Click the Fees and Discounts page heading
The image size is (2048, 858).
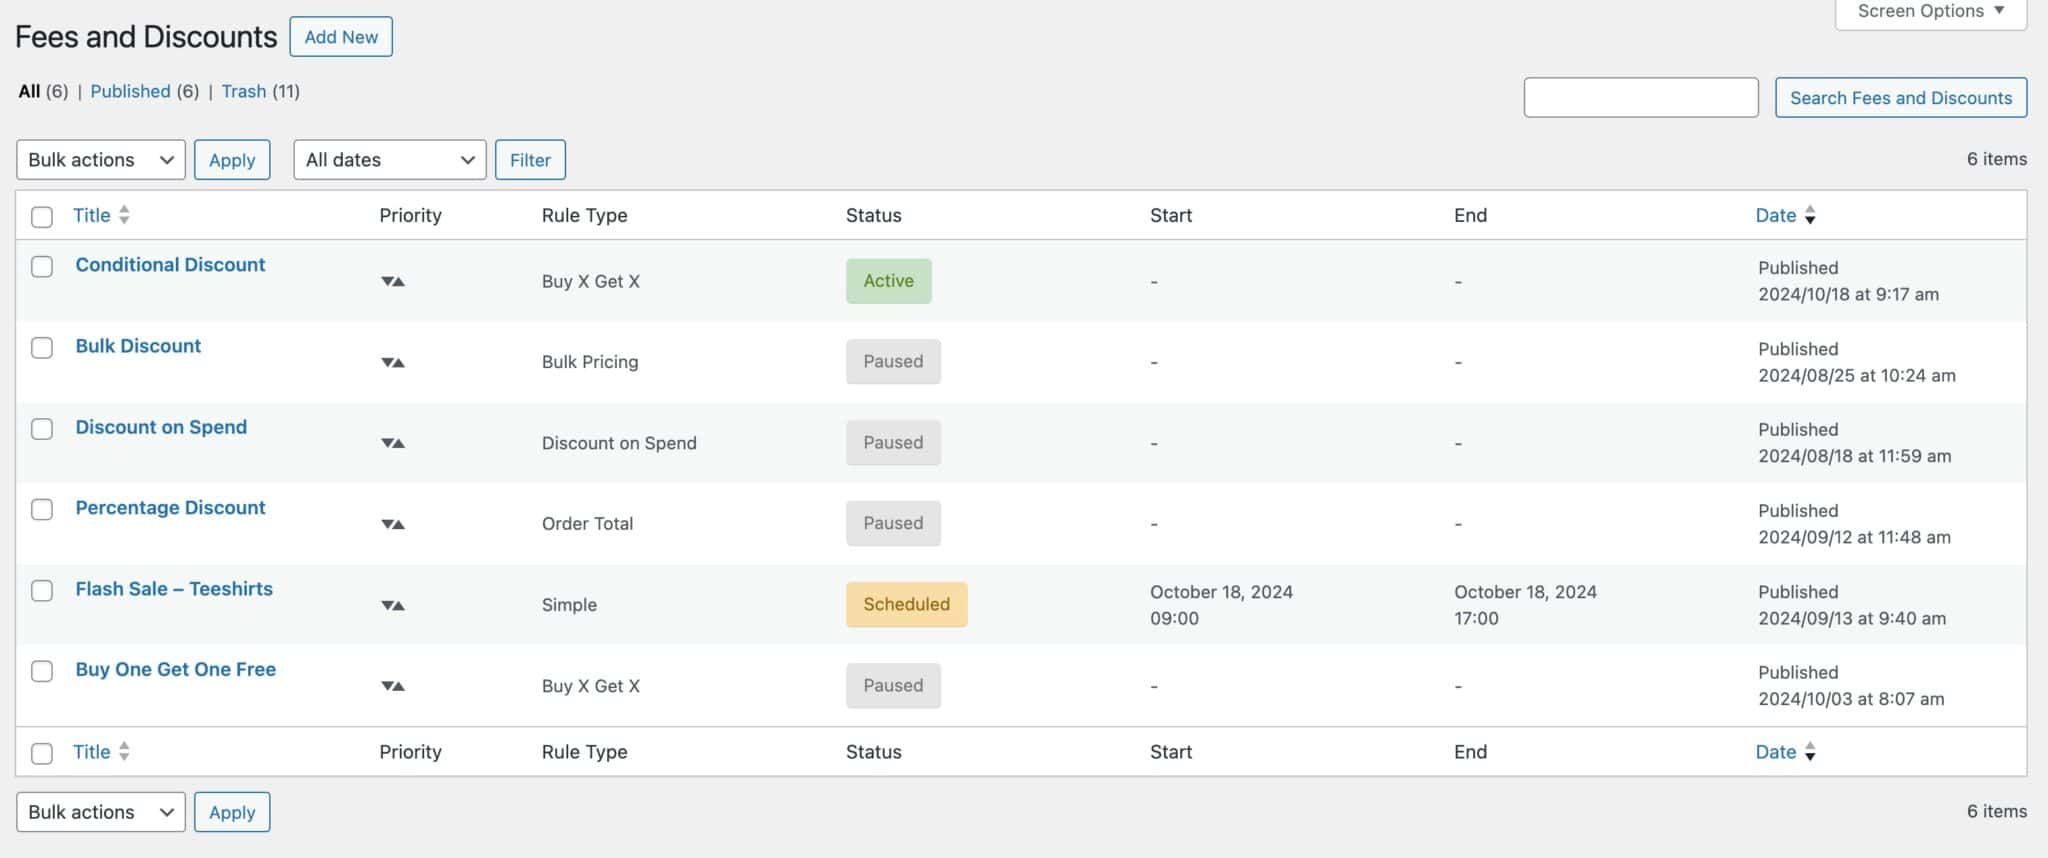click(x=146, y=37)
